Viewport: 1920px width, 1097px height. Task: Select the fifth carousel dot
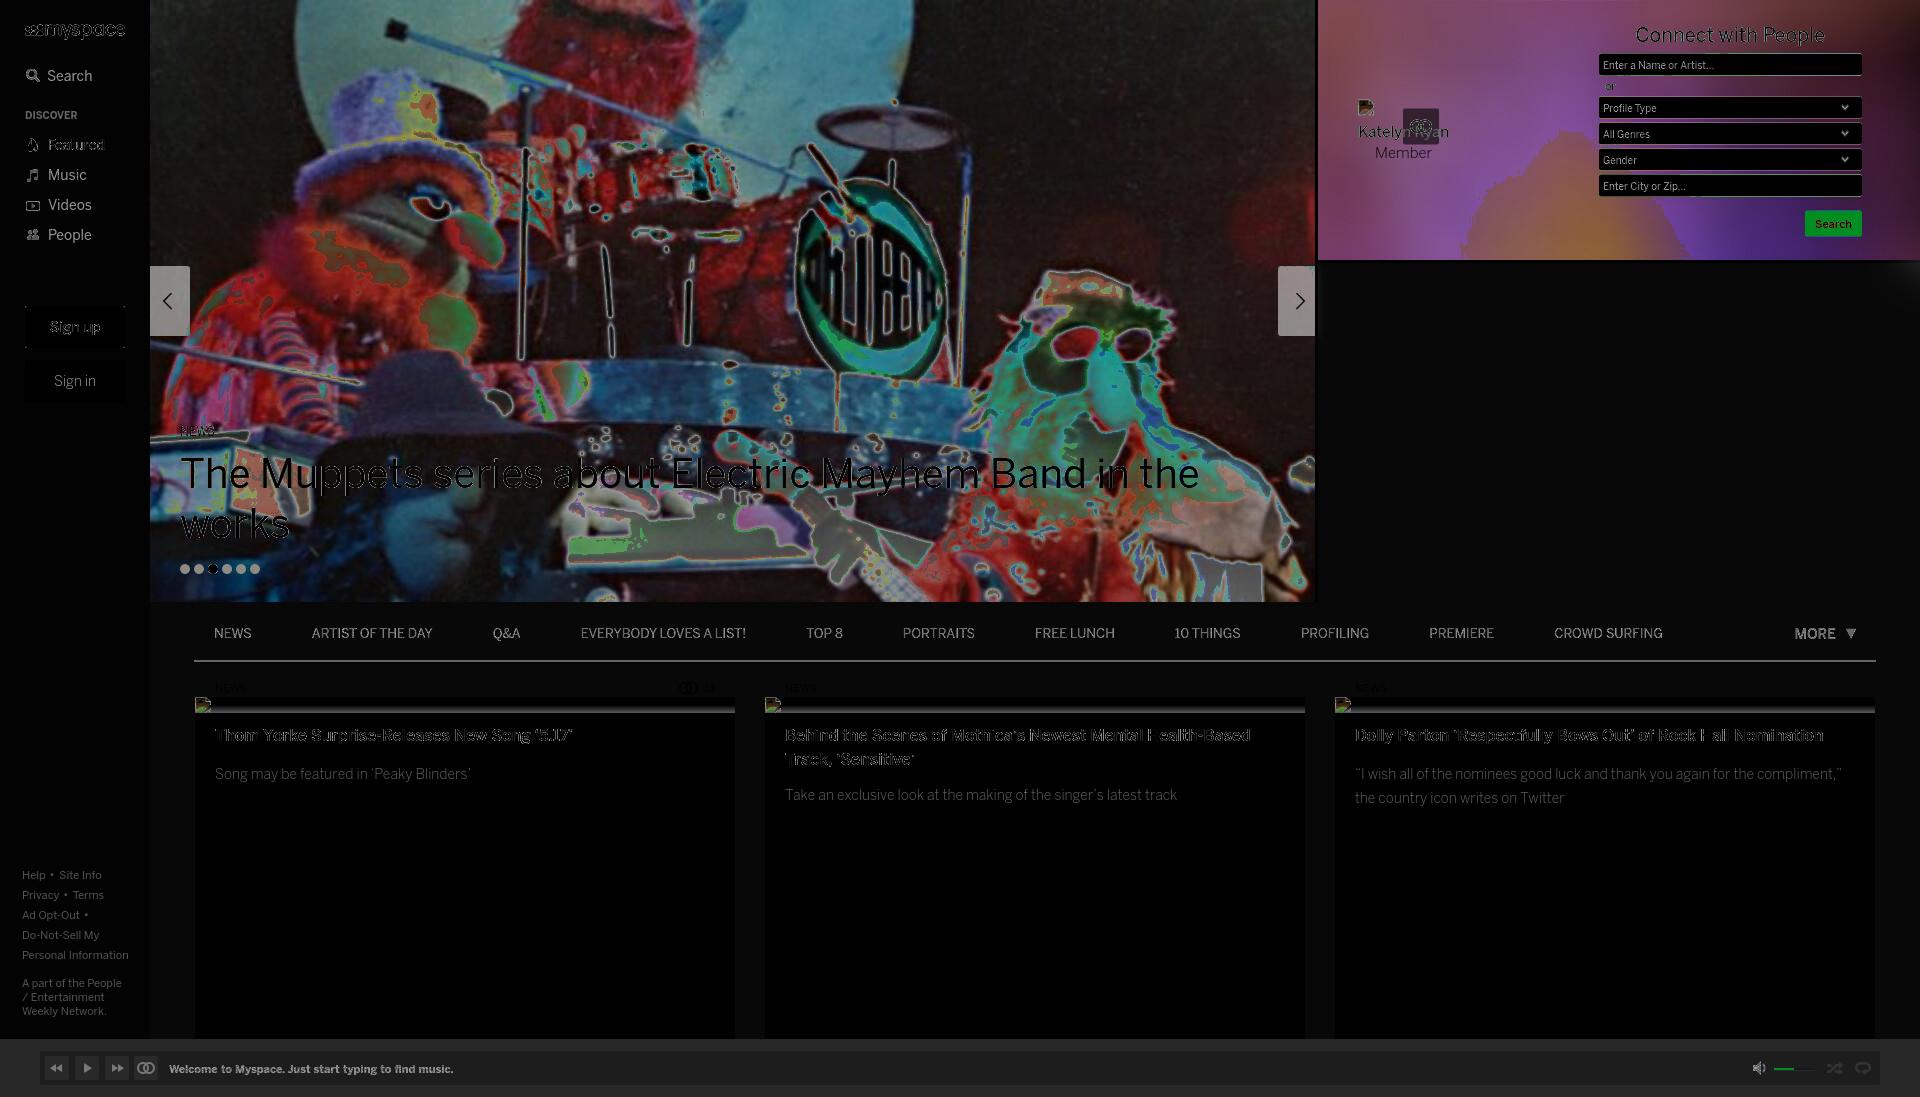click(x=241, y=569)
